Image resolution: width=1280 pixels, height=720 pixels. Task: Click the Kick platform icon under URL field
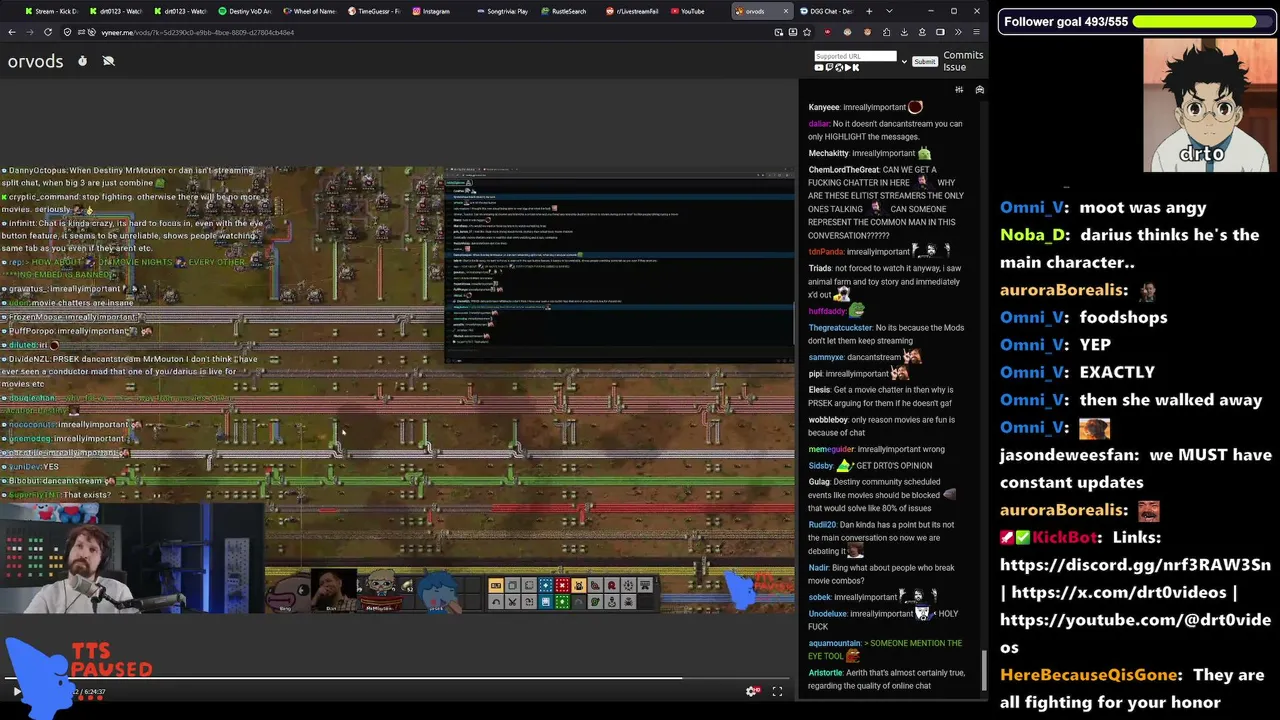coord(856,68)
